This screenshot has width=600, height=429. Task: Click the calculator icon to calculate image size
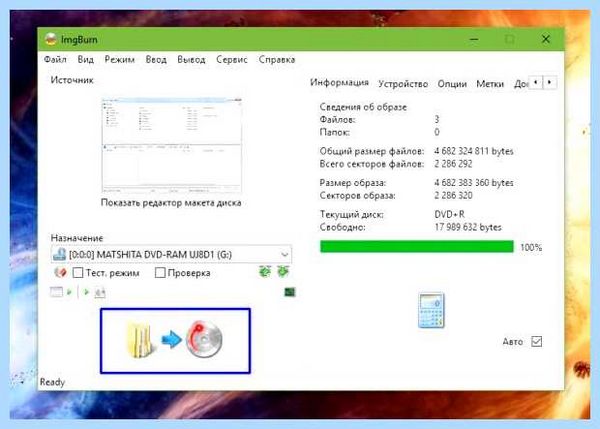pos(431,310)
